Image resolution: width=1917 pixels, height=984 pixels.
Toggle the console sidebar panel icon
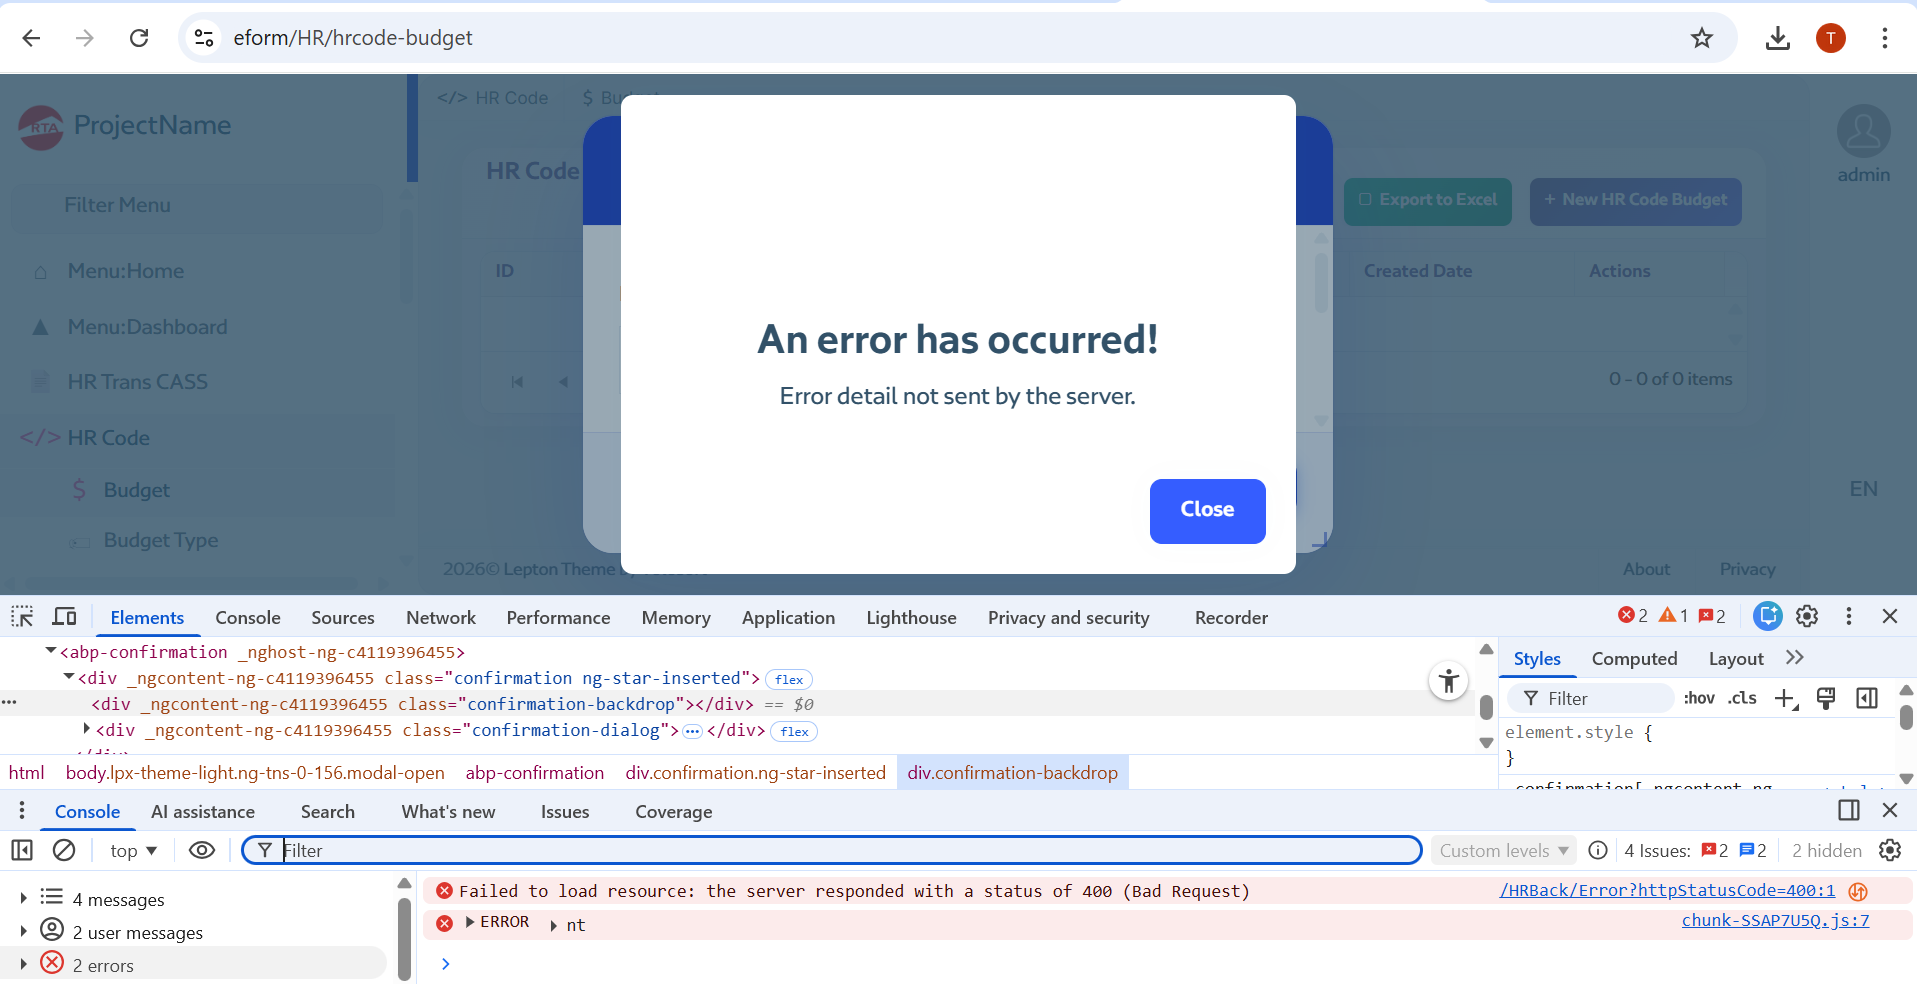click(22, 850)
